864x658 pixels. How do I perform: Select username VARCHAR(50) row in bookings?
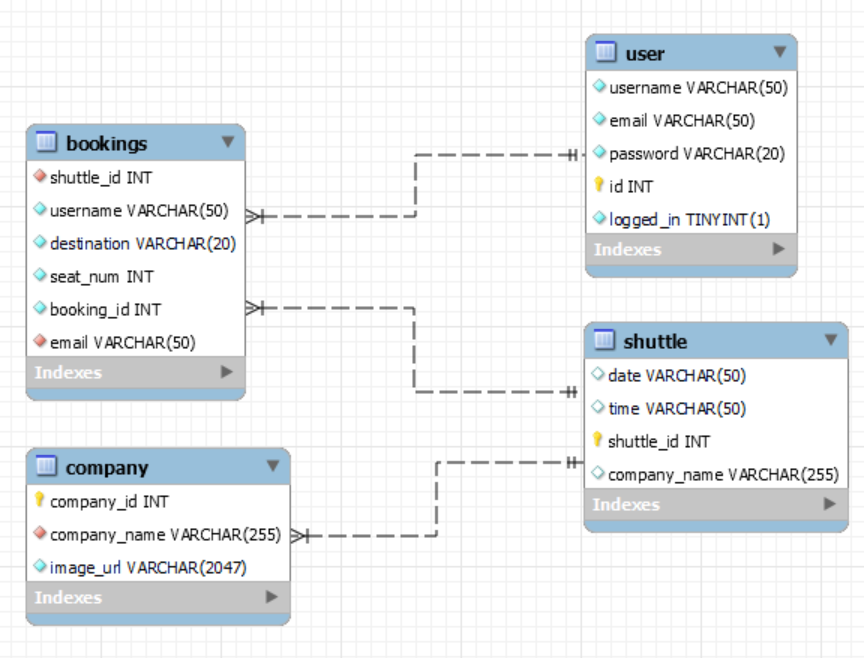(x=136, y=211)
